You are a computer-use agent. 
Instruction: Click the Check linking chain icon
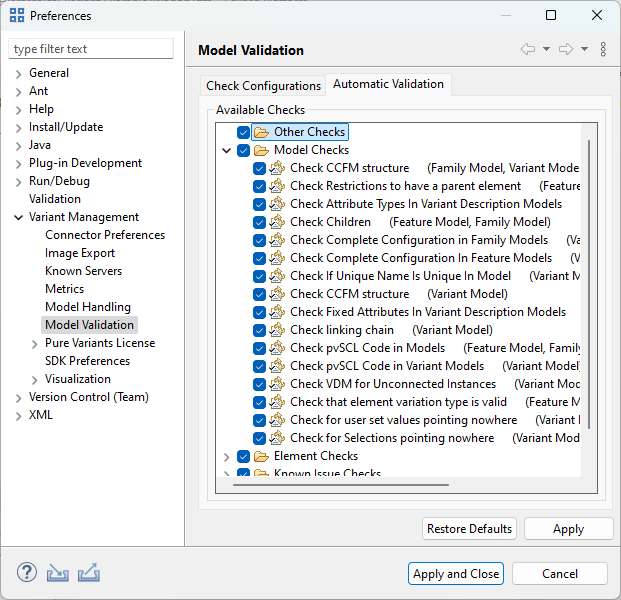277,330
